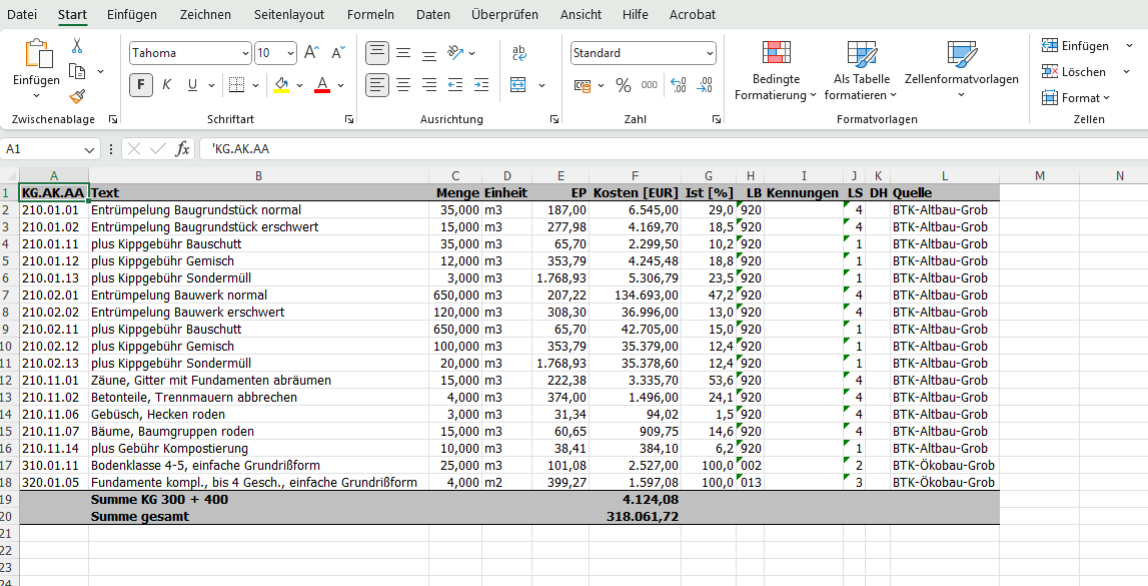Toggle center horizontal alignment

click(x=403, y=85)
